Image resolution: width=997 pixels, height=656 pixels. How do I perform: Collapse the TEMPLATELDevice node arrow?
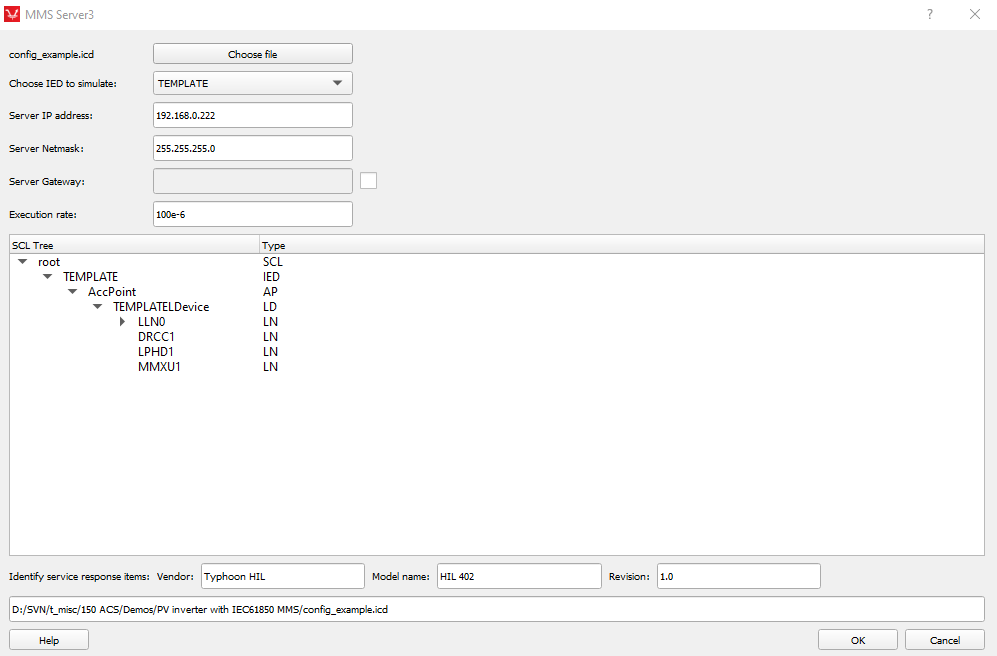[97, 307]
